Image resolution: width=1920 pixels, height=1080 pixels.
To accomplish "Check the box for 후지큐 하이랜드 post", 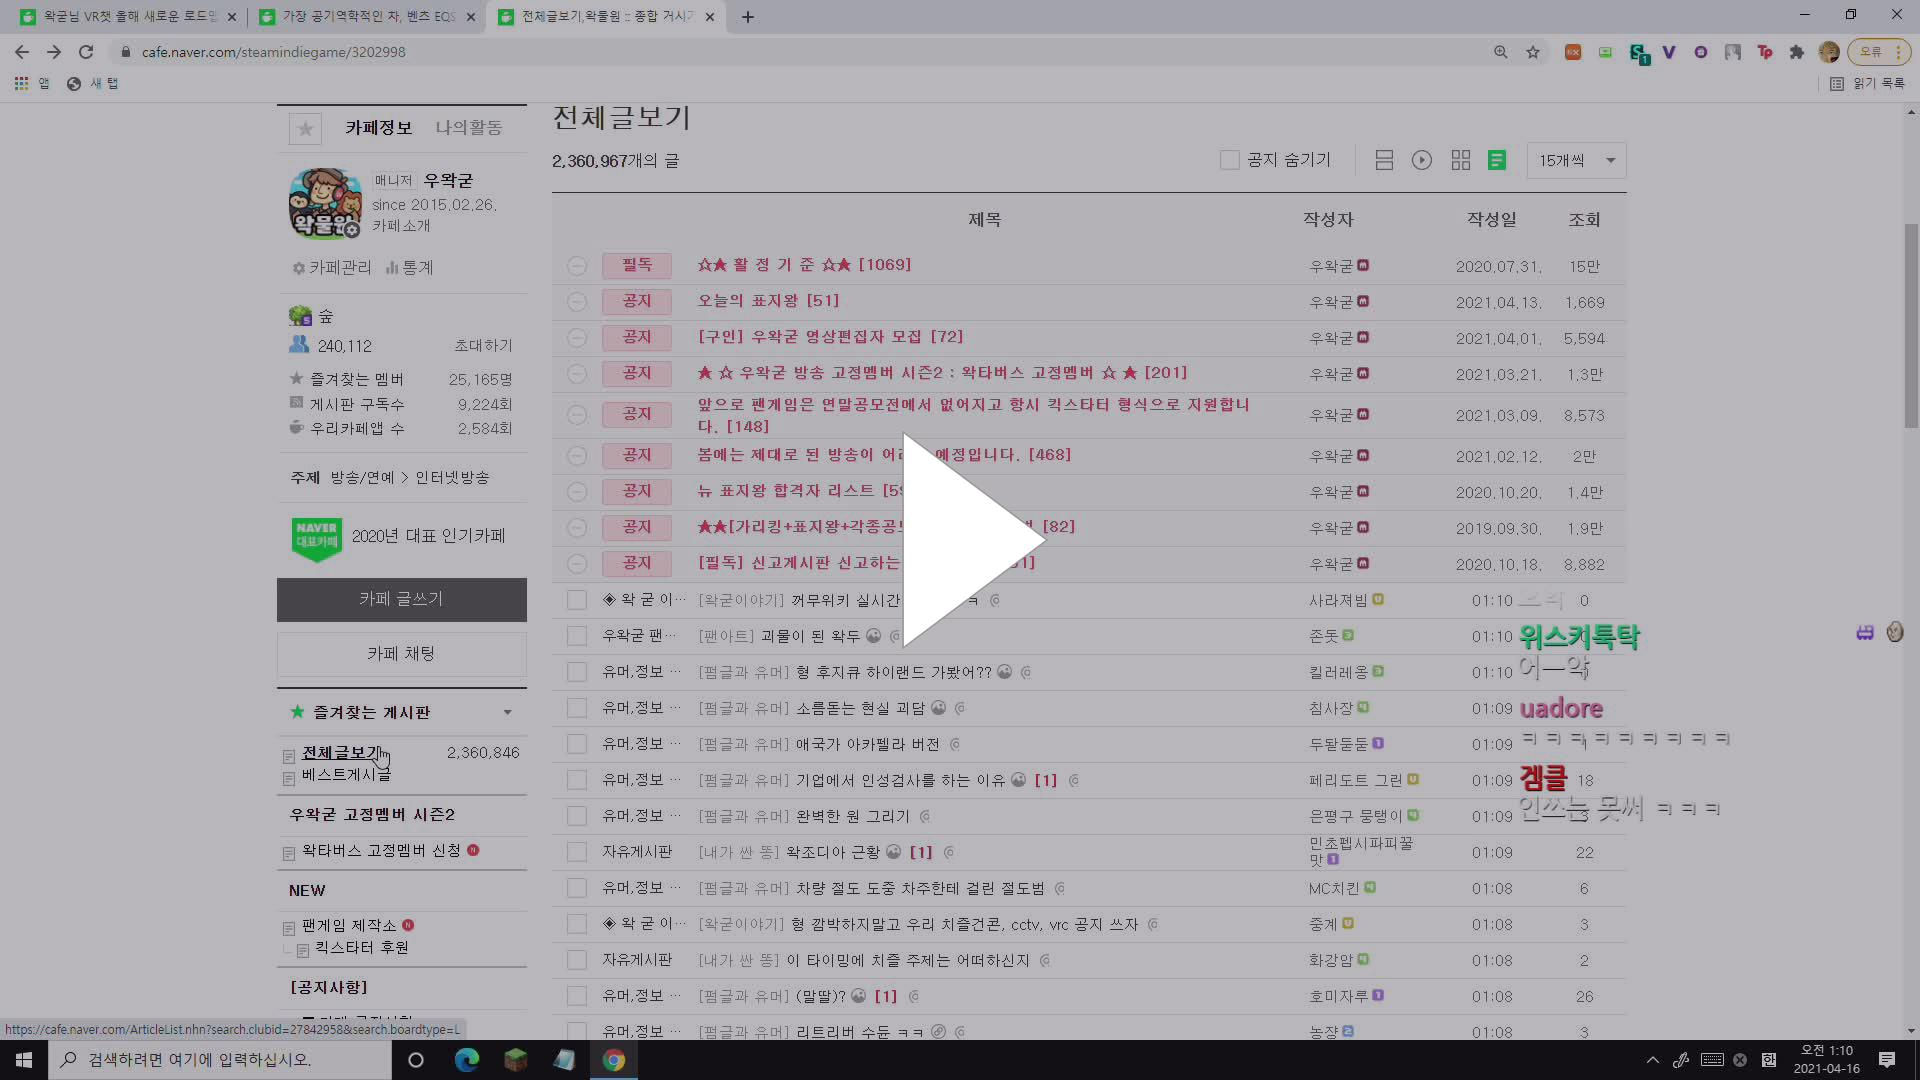I will pyautogui.click(x=577, y=672).
